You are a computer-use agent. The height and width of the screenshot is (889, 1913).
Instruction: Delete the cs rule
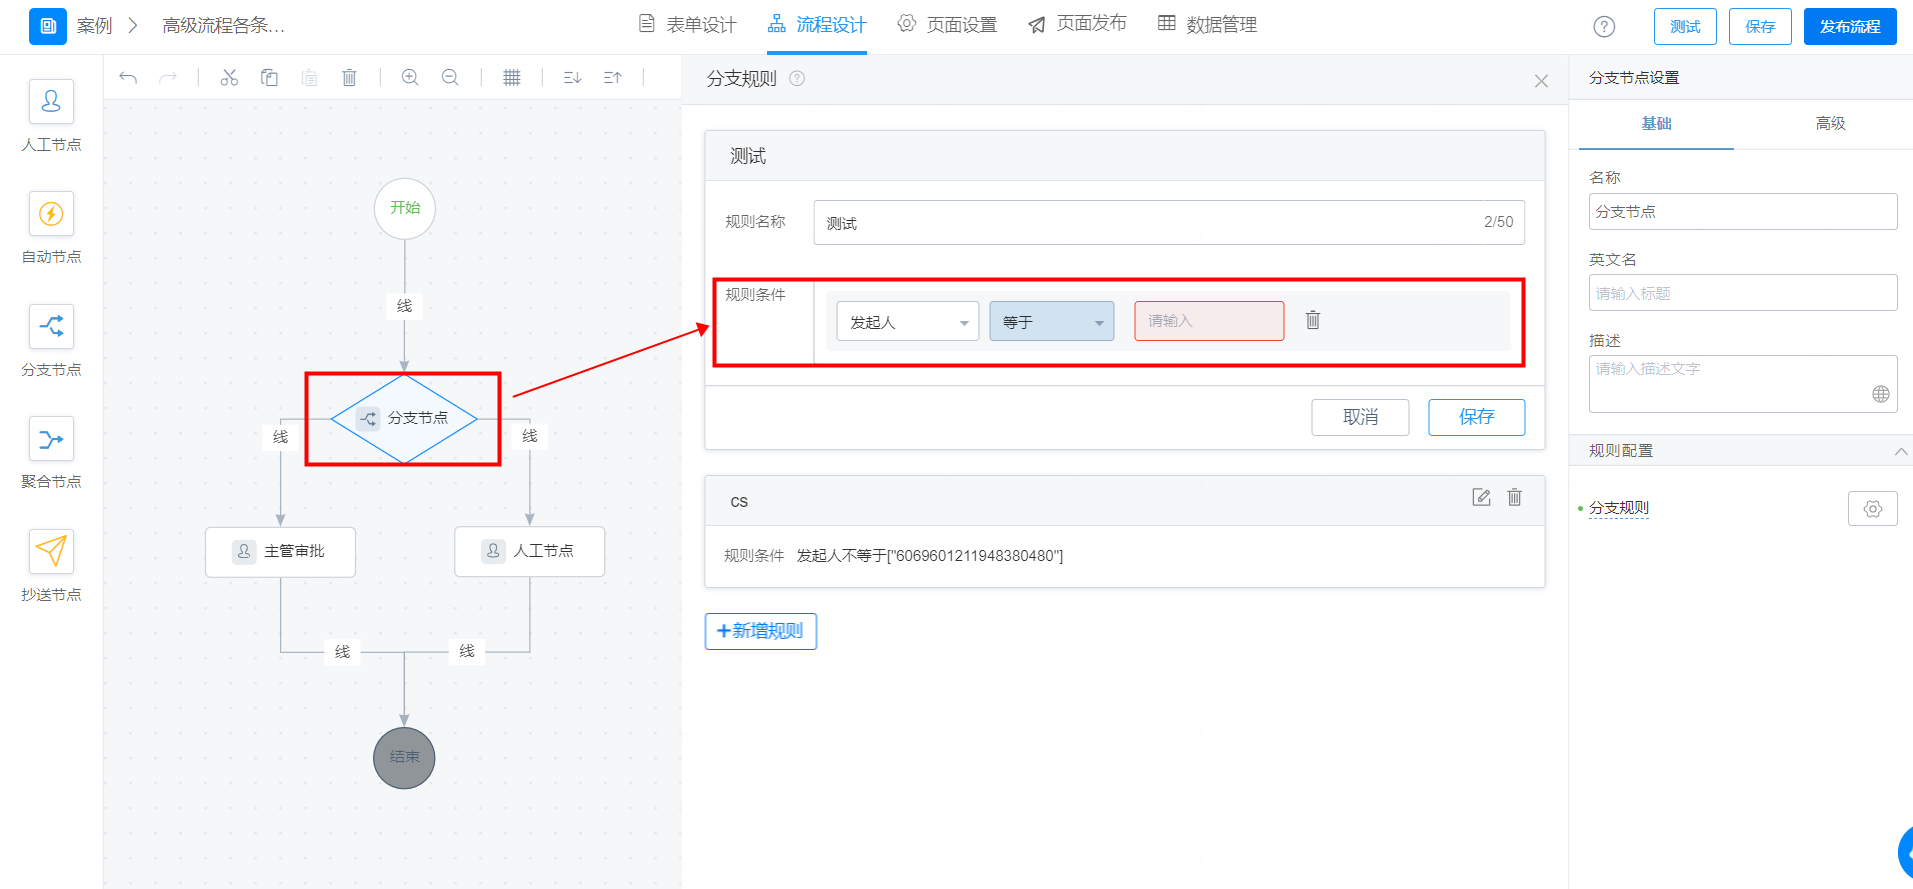pos(1515,497)
